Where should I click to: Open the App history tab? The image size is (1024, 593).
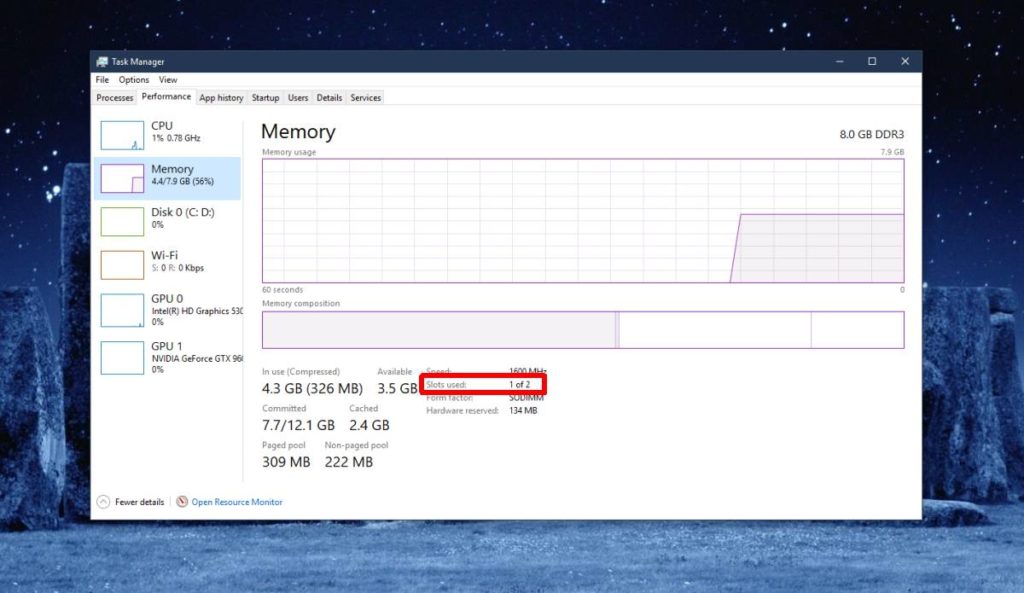tap(221, 97)
